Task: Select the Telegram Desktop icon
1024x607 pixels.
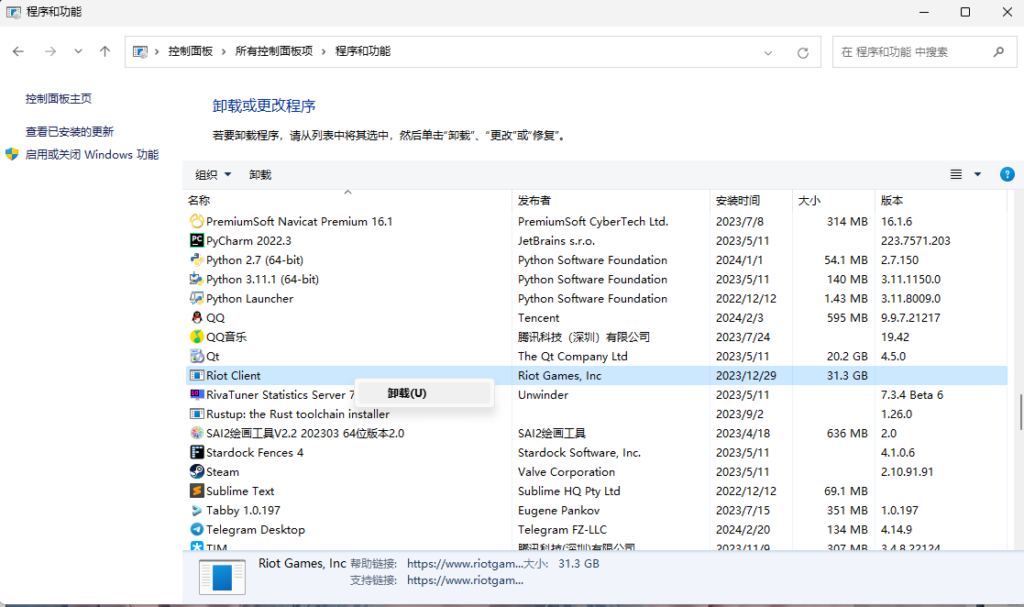Action: (x=197, y=530)
